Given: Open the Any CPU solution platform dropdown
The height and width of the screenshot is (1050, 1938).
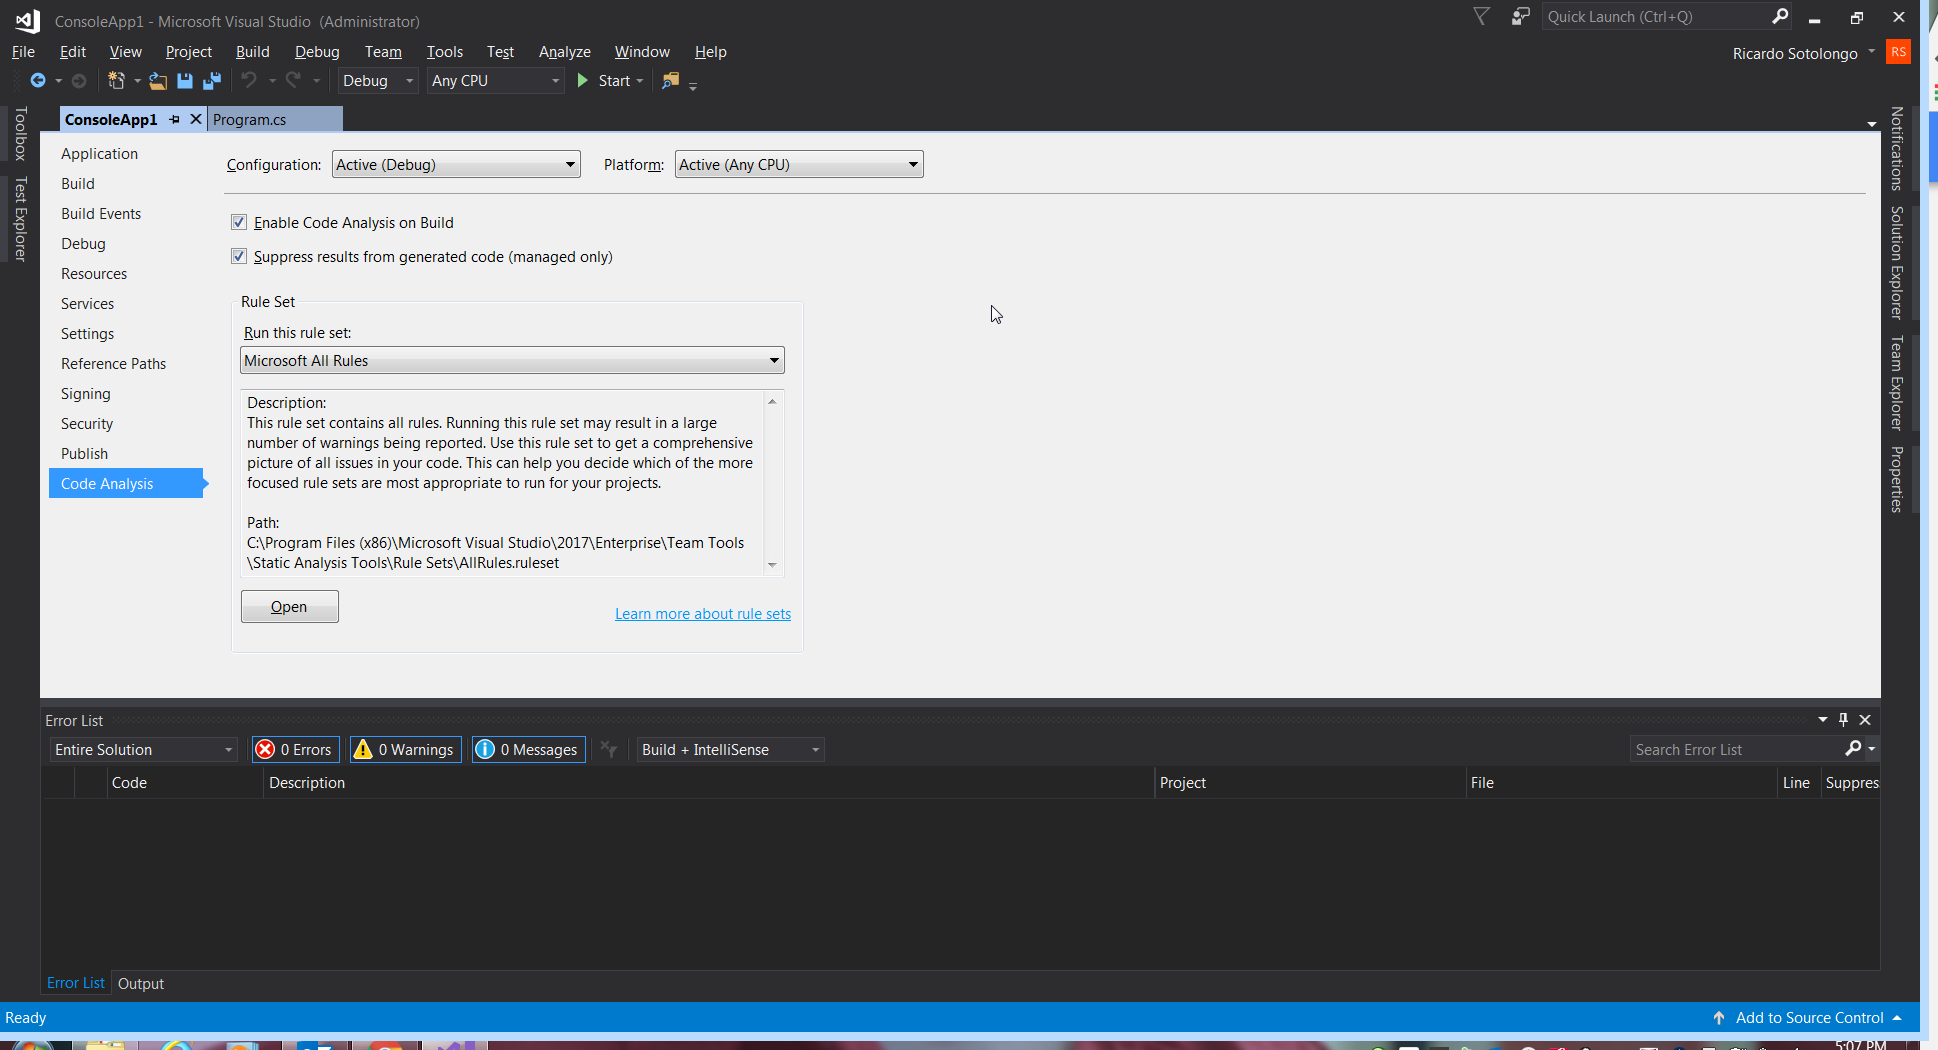Looking at the screenshot, I should point(495,81).
